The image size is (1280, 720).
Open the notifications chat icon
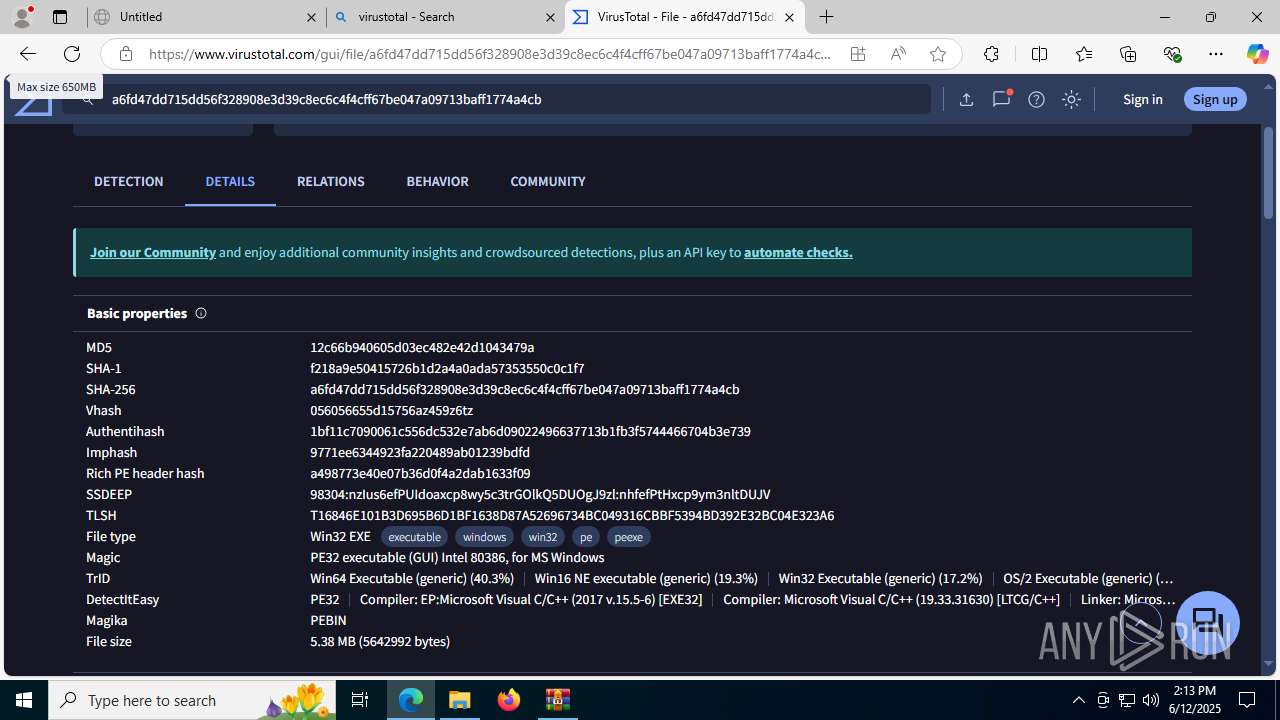coord(1001,99)
